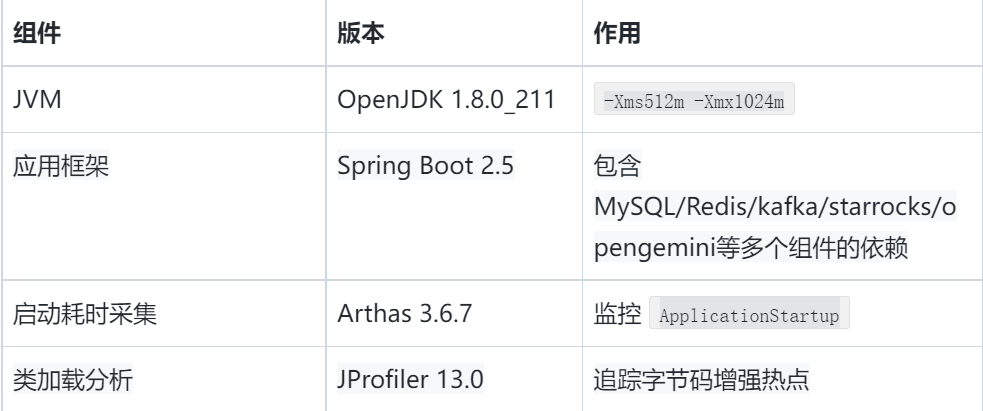This screenshot has width=983, height=411.
Task: Click the 追踪字节码增强热点 description
Action: (x=702, y=380)
